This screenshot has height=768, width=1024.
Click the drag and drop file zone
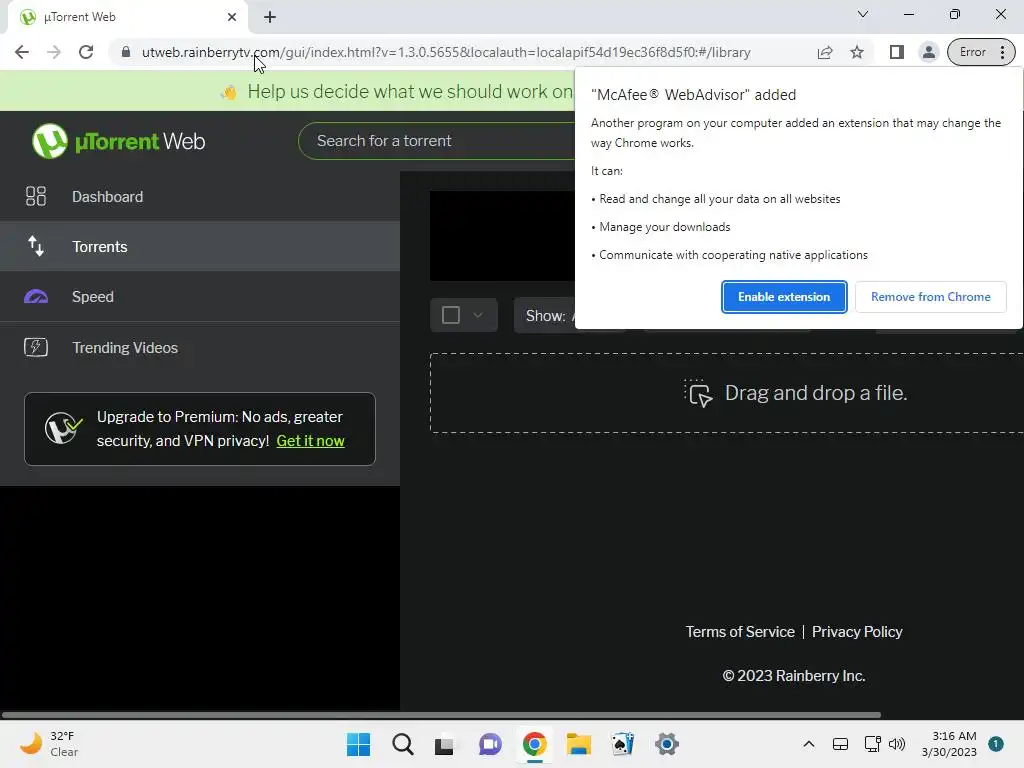click(726, 393)
